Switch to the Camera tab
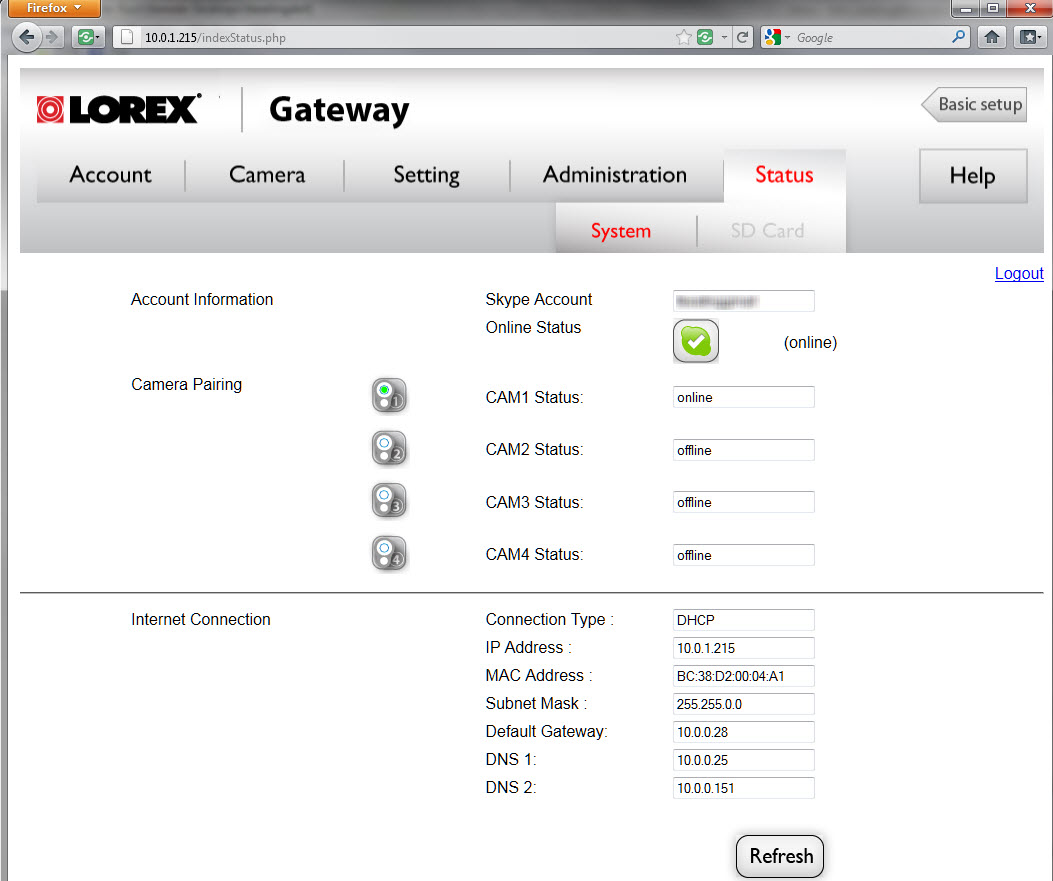This screenshot has height=881, width=1053. tap(267, 175)
